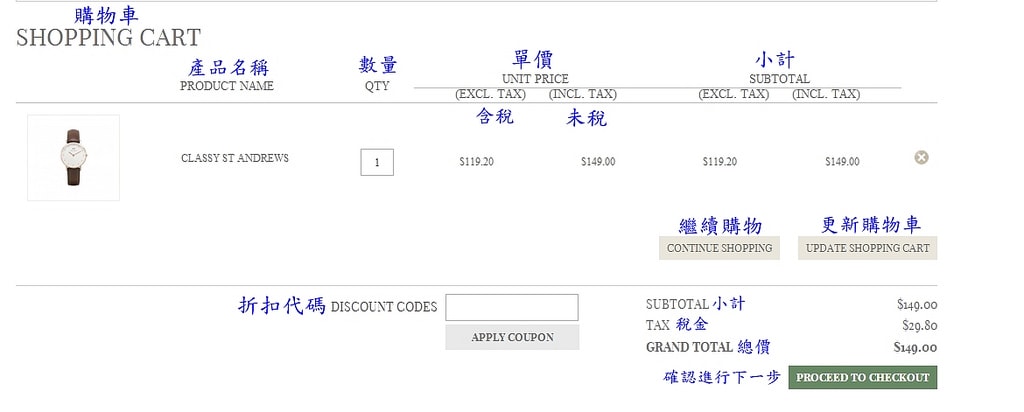Select the row subtotal $149.00 including tax
Viewport: 1024px width, 412px height.
tap(842, 161)
